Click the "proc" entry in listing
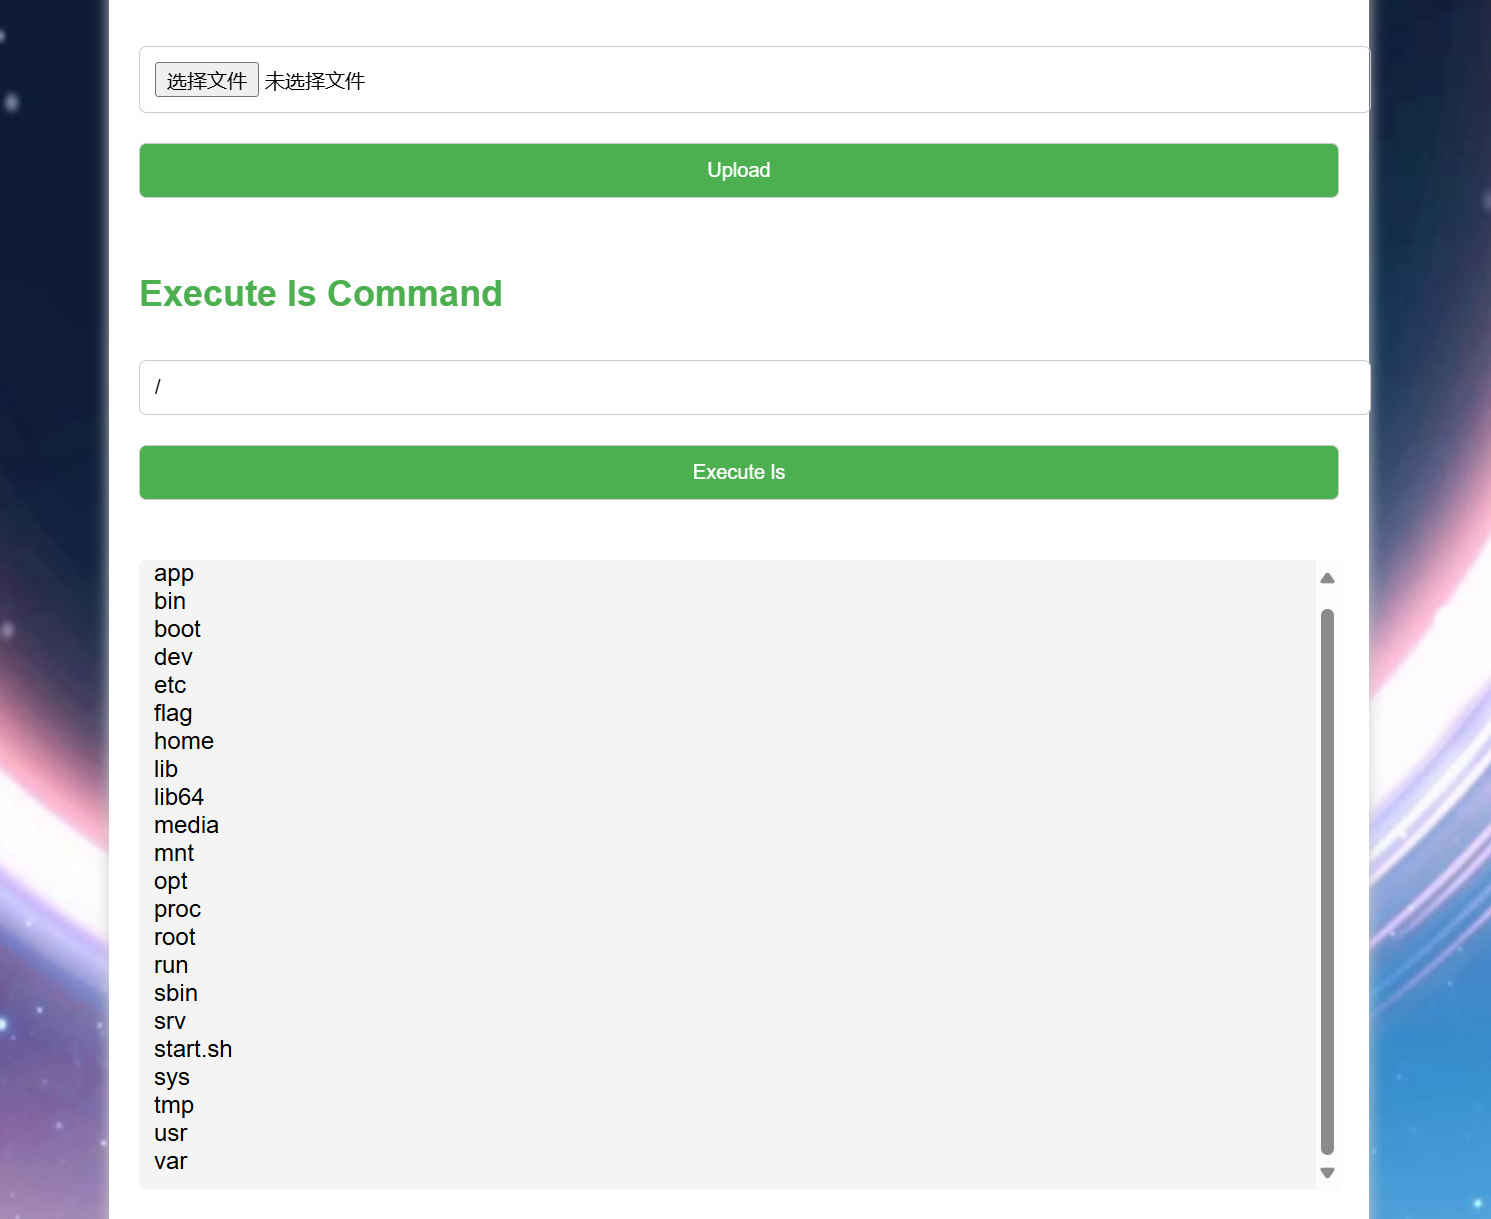This screenshot has height=1219, width=1491. pos(178,909)
